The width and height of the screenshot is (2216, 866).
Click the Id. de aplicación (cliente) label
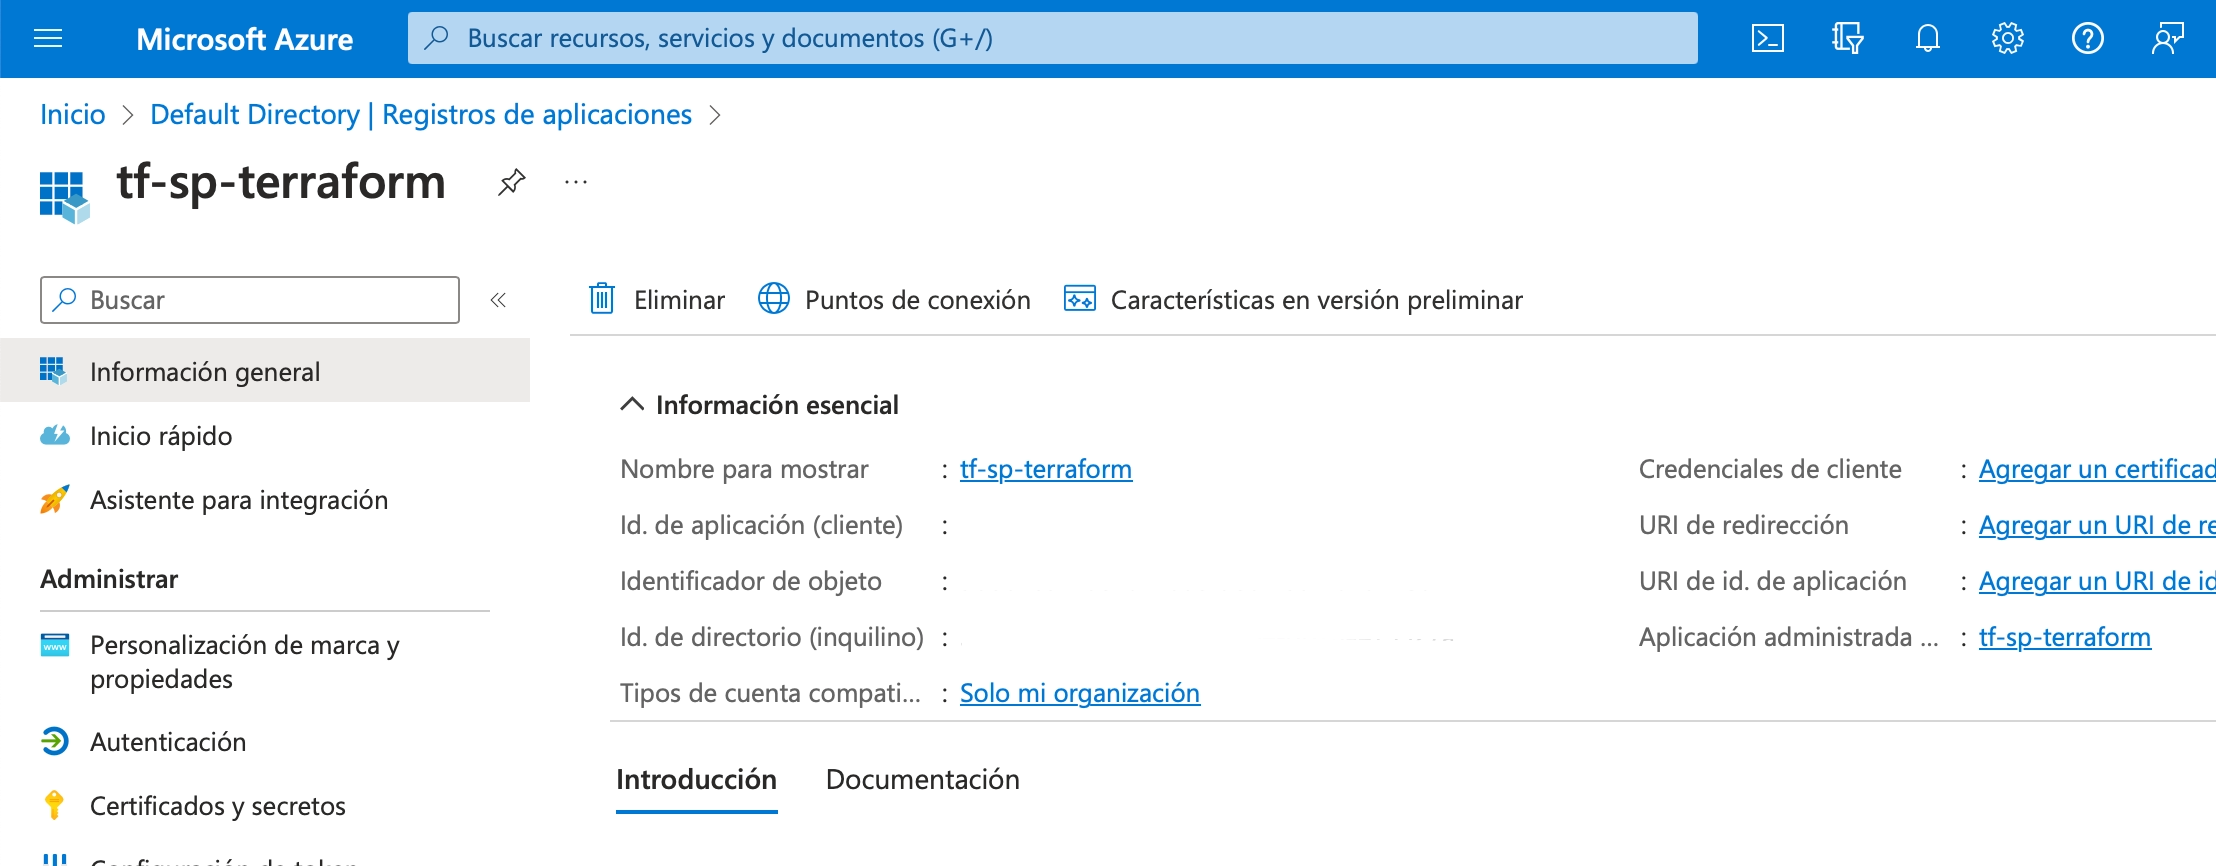(761, 525)
